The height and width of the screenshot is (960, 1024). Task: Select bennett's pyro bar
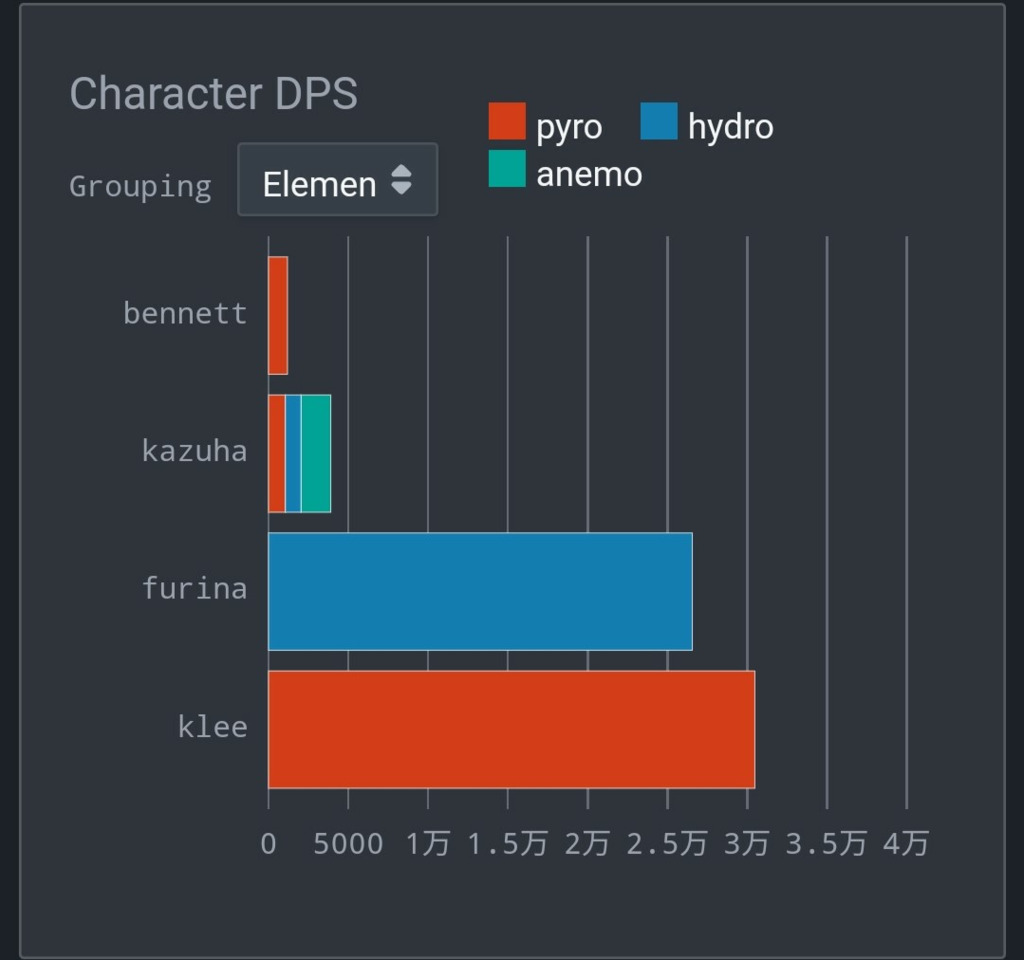pos(278,316)
